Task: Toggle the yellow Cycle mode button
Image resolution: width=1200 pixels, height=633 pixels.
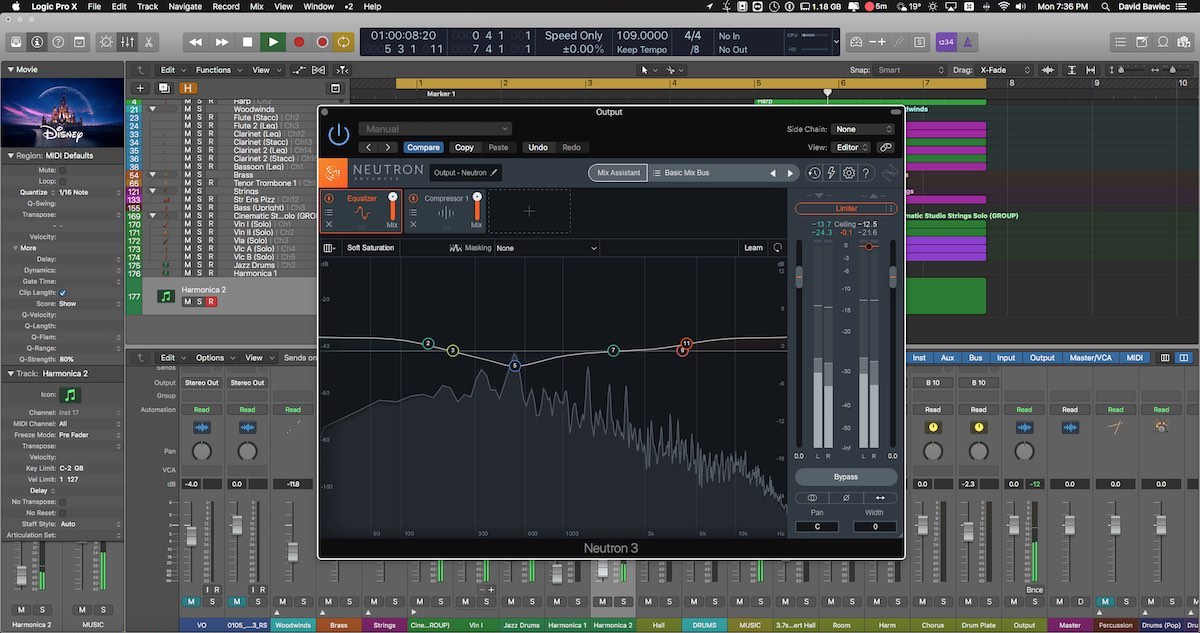Action: (344, 42)
